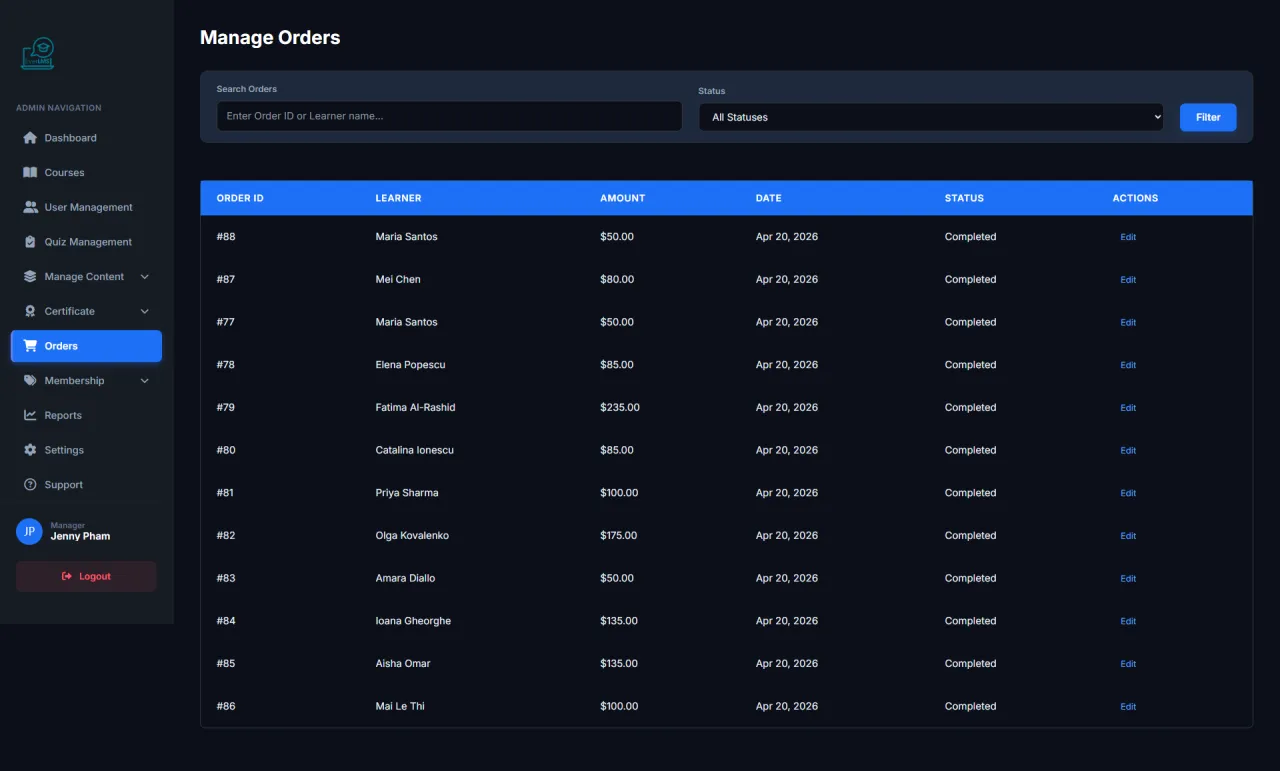Screen dimensions: 1280x771
Task: Open the All Statuses dropdown
Action: coord(931,117)
